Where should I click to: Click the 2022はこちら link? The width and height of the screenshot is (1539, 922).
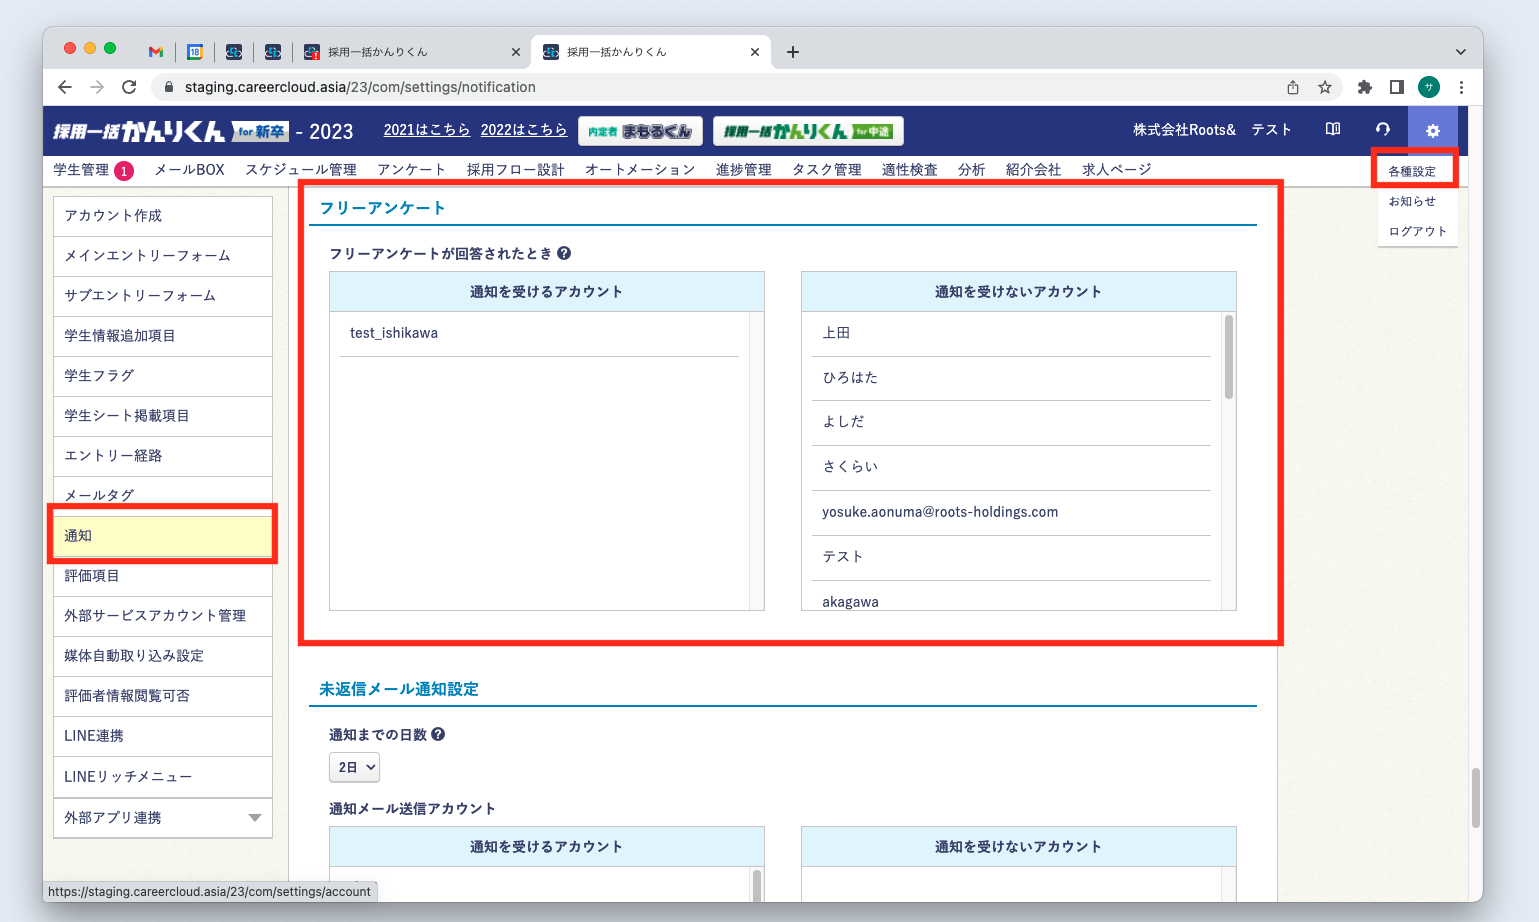524,130
